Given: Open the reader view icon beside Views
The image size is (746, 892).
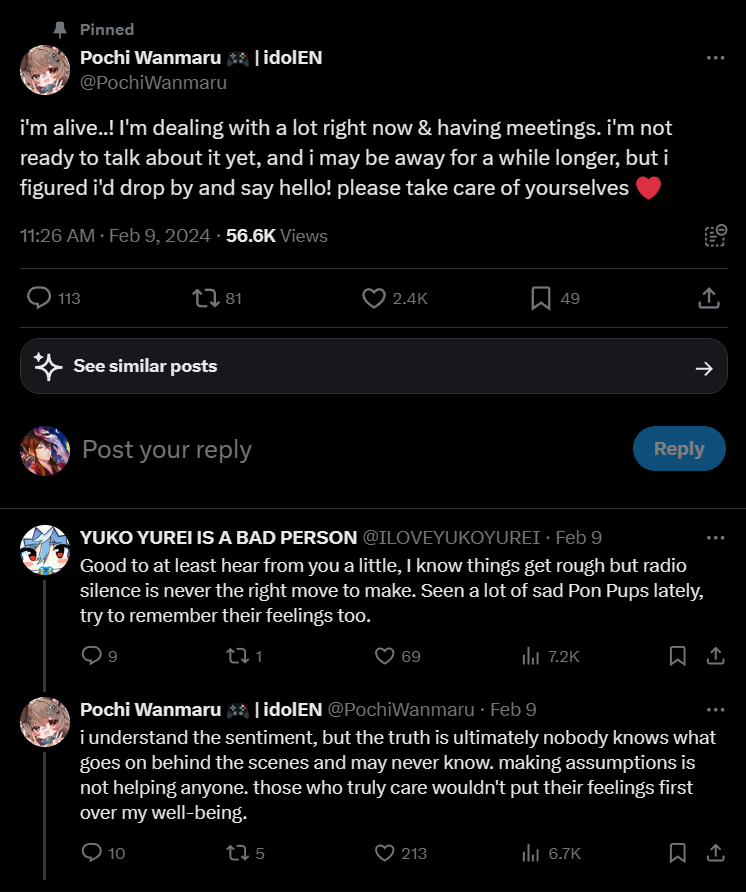Looking at the screenshot, I should (714, 236).
